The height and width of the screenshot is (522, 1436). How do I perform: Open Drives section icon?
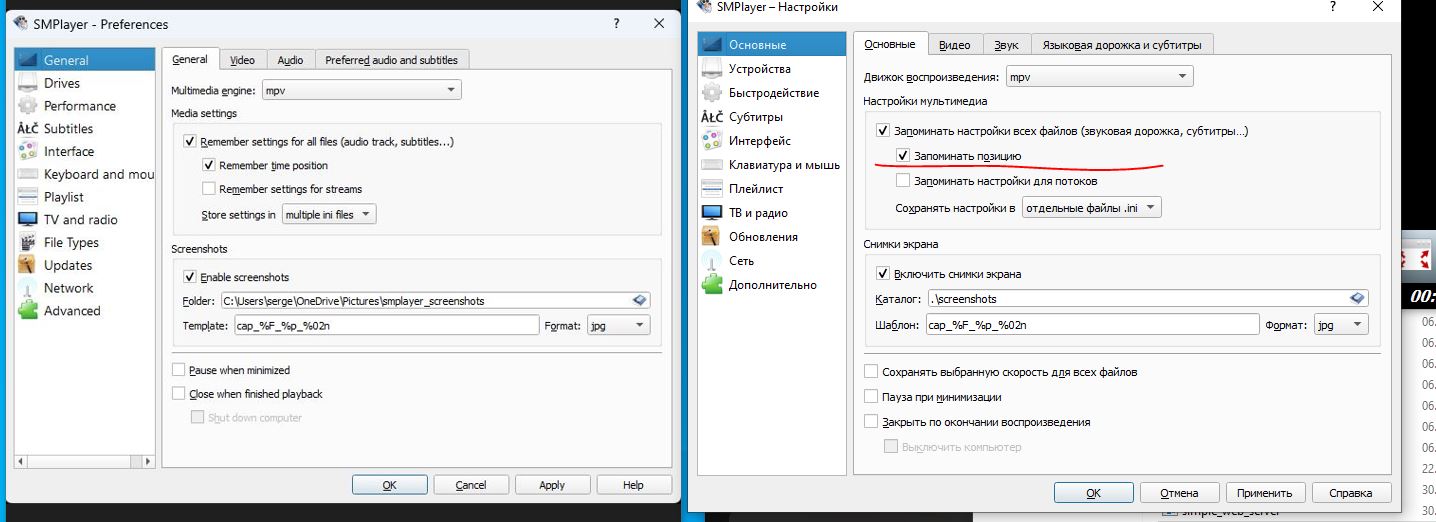click(27, 83)
